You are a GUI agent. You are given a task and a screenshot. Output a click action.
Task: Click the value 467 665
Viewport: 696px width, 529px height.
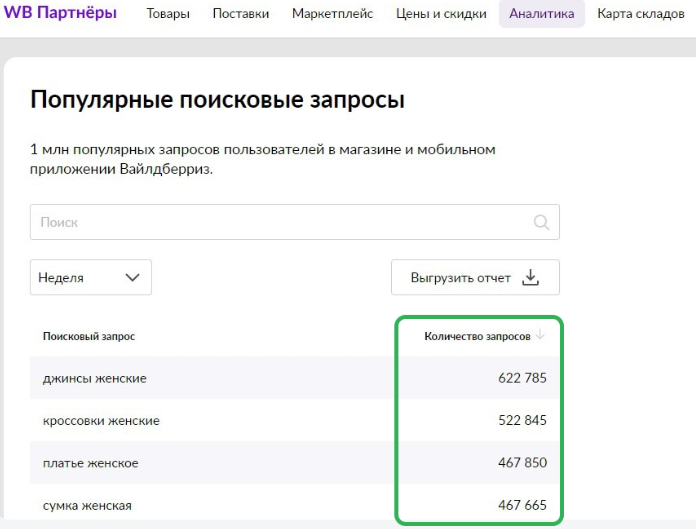click(522, 505)
